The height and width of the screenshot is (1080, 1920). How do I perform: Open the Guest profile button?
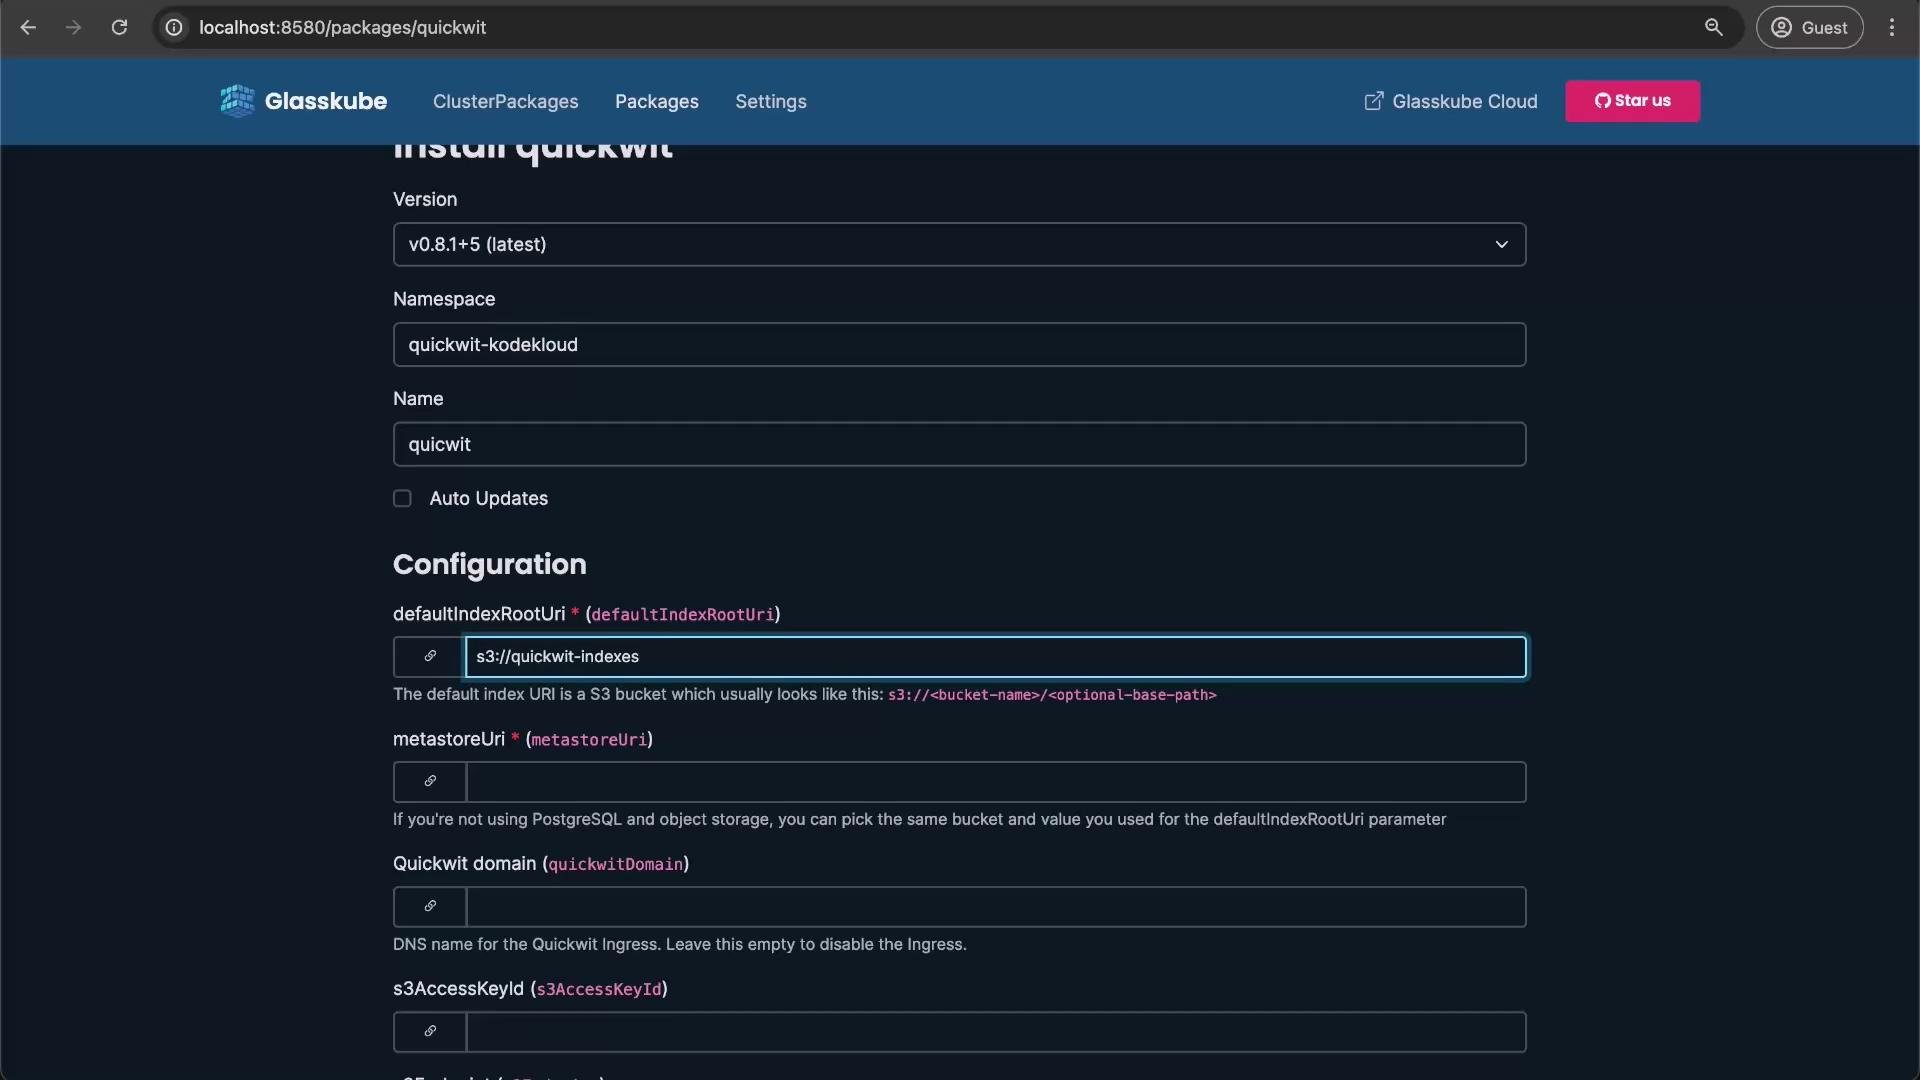pos(1809,28)
